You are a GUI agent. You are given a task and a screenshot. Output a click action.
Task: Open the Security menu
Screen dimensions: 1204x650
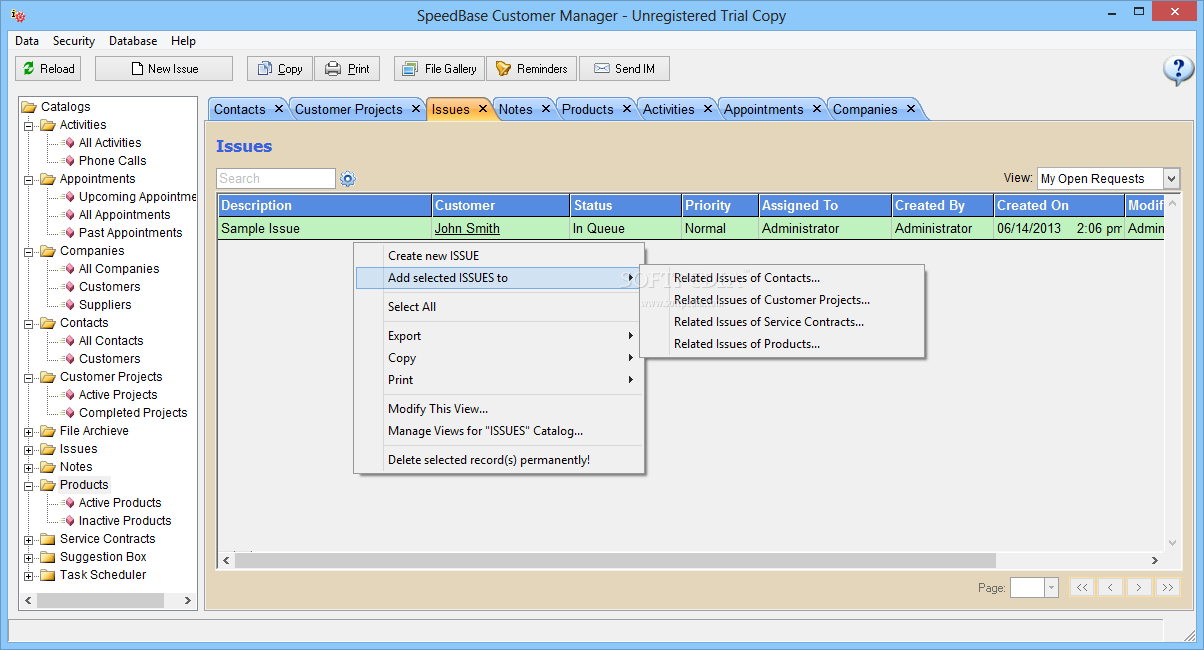coord(74,41)
